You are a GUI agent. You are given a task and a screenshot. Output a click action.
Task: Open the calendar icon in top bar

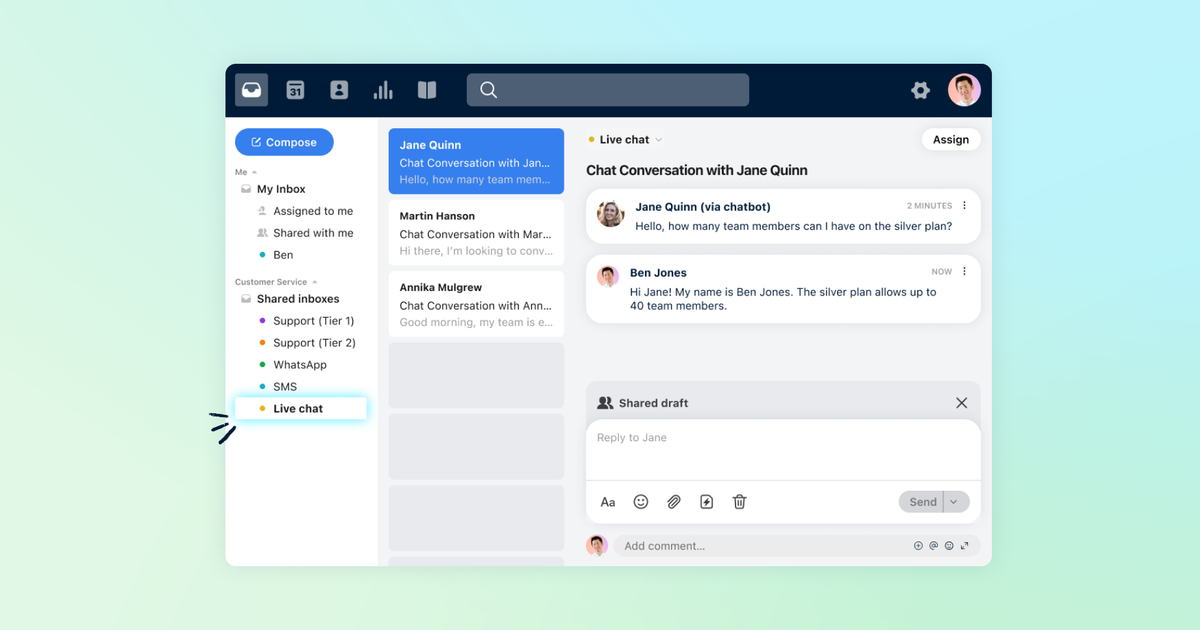click(295, 90)
